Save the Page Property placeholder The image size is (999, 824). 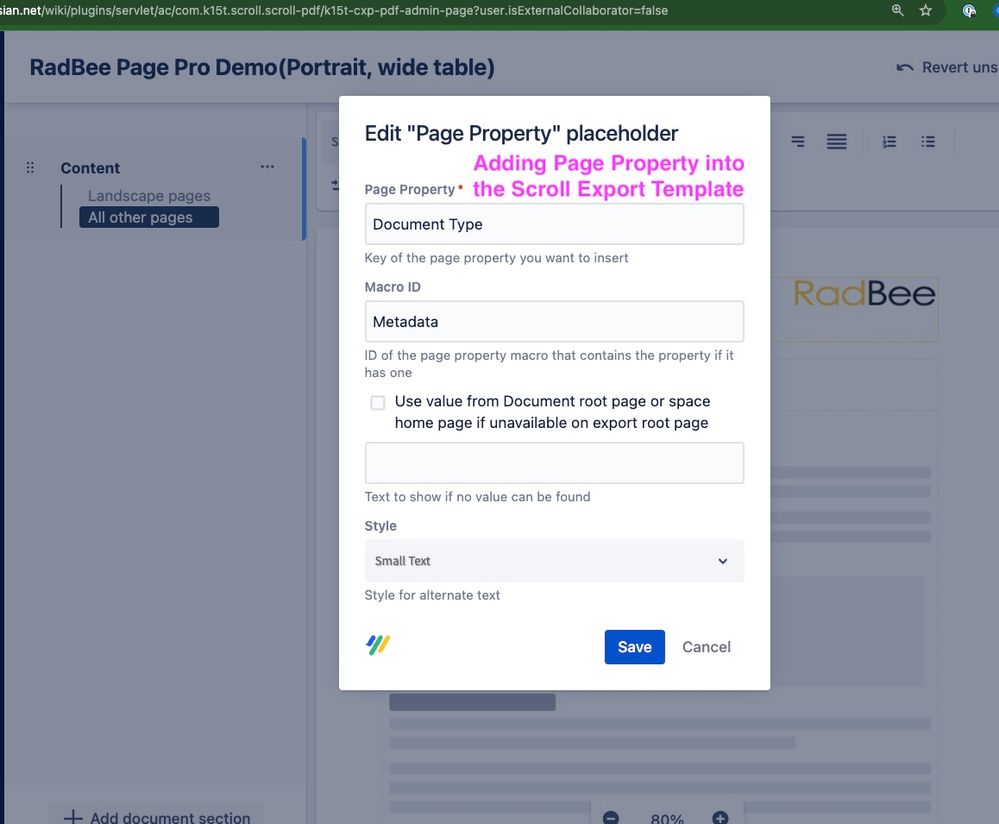click(x=635, y=647)
